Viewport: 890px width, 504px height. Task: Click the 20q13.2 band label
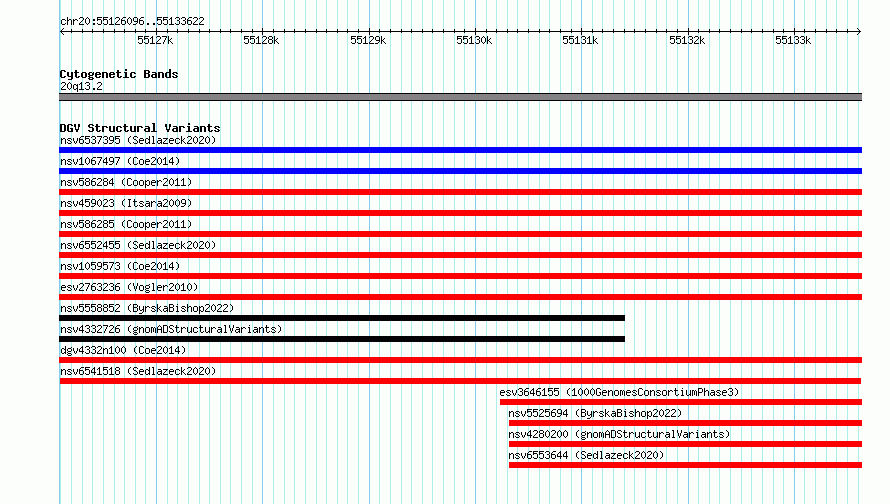click(81, 86)
